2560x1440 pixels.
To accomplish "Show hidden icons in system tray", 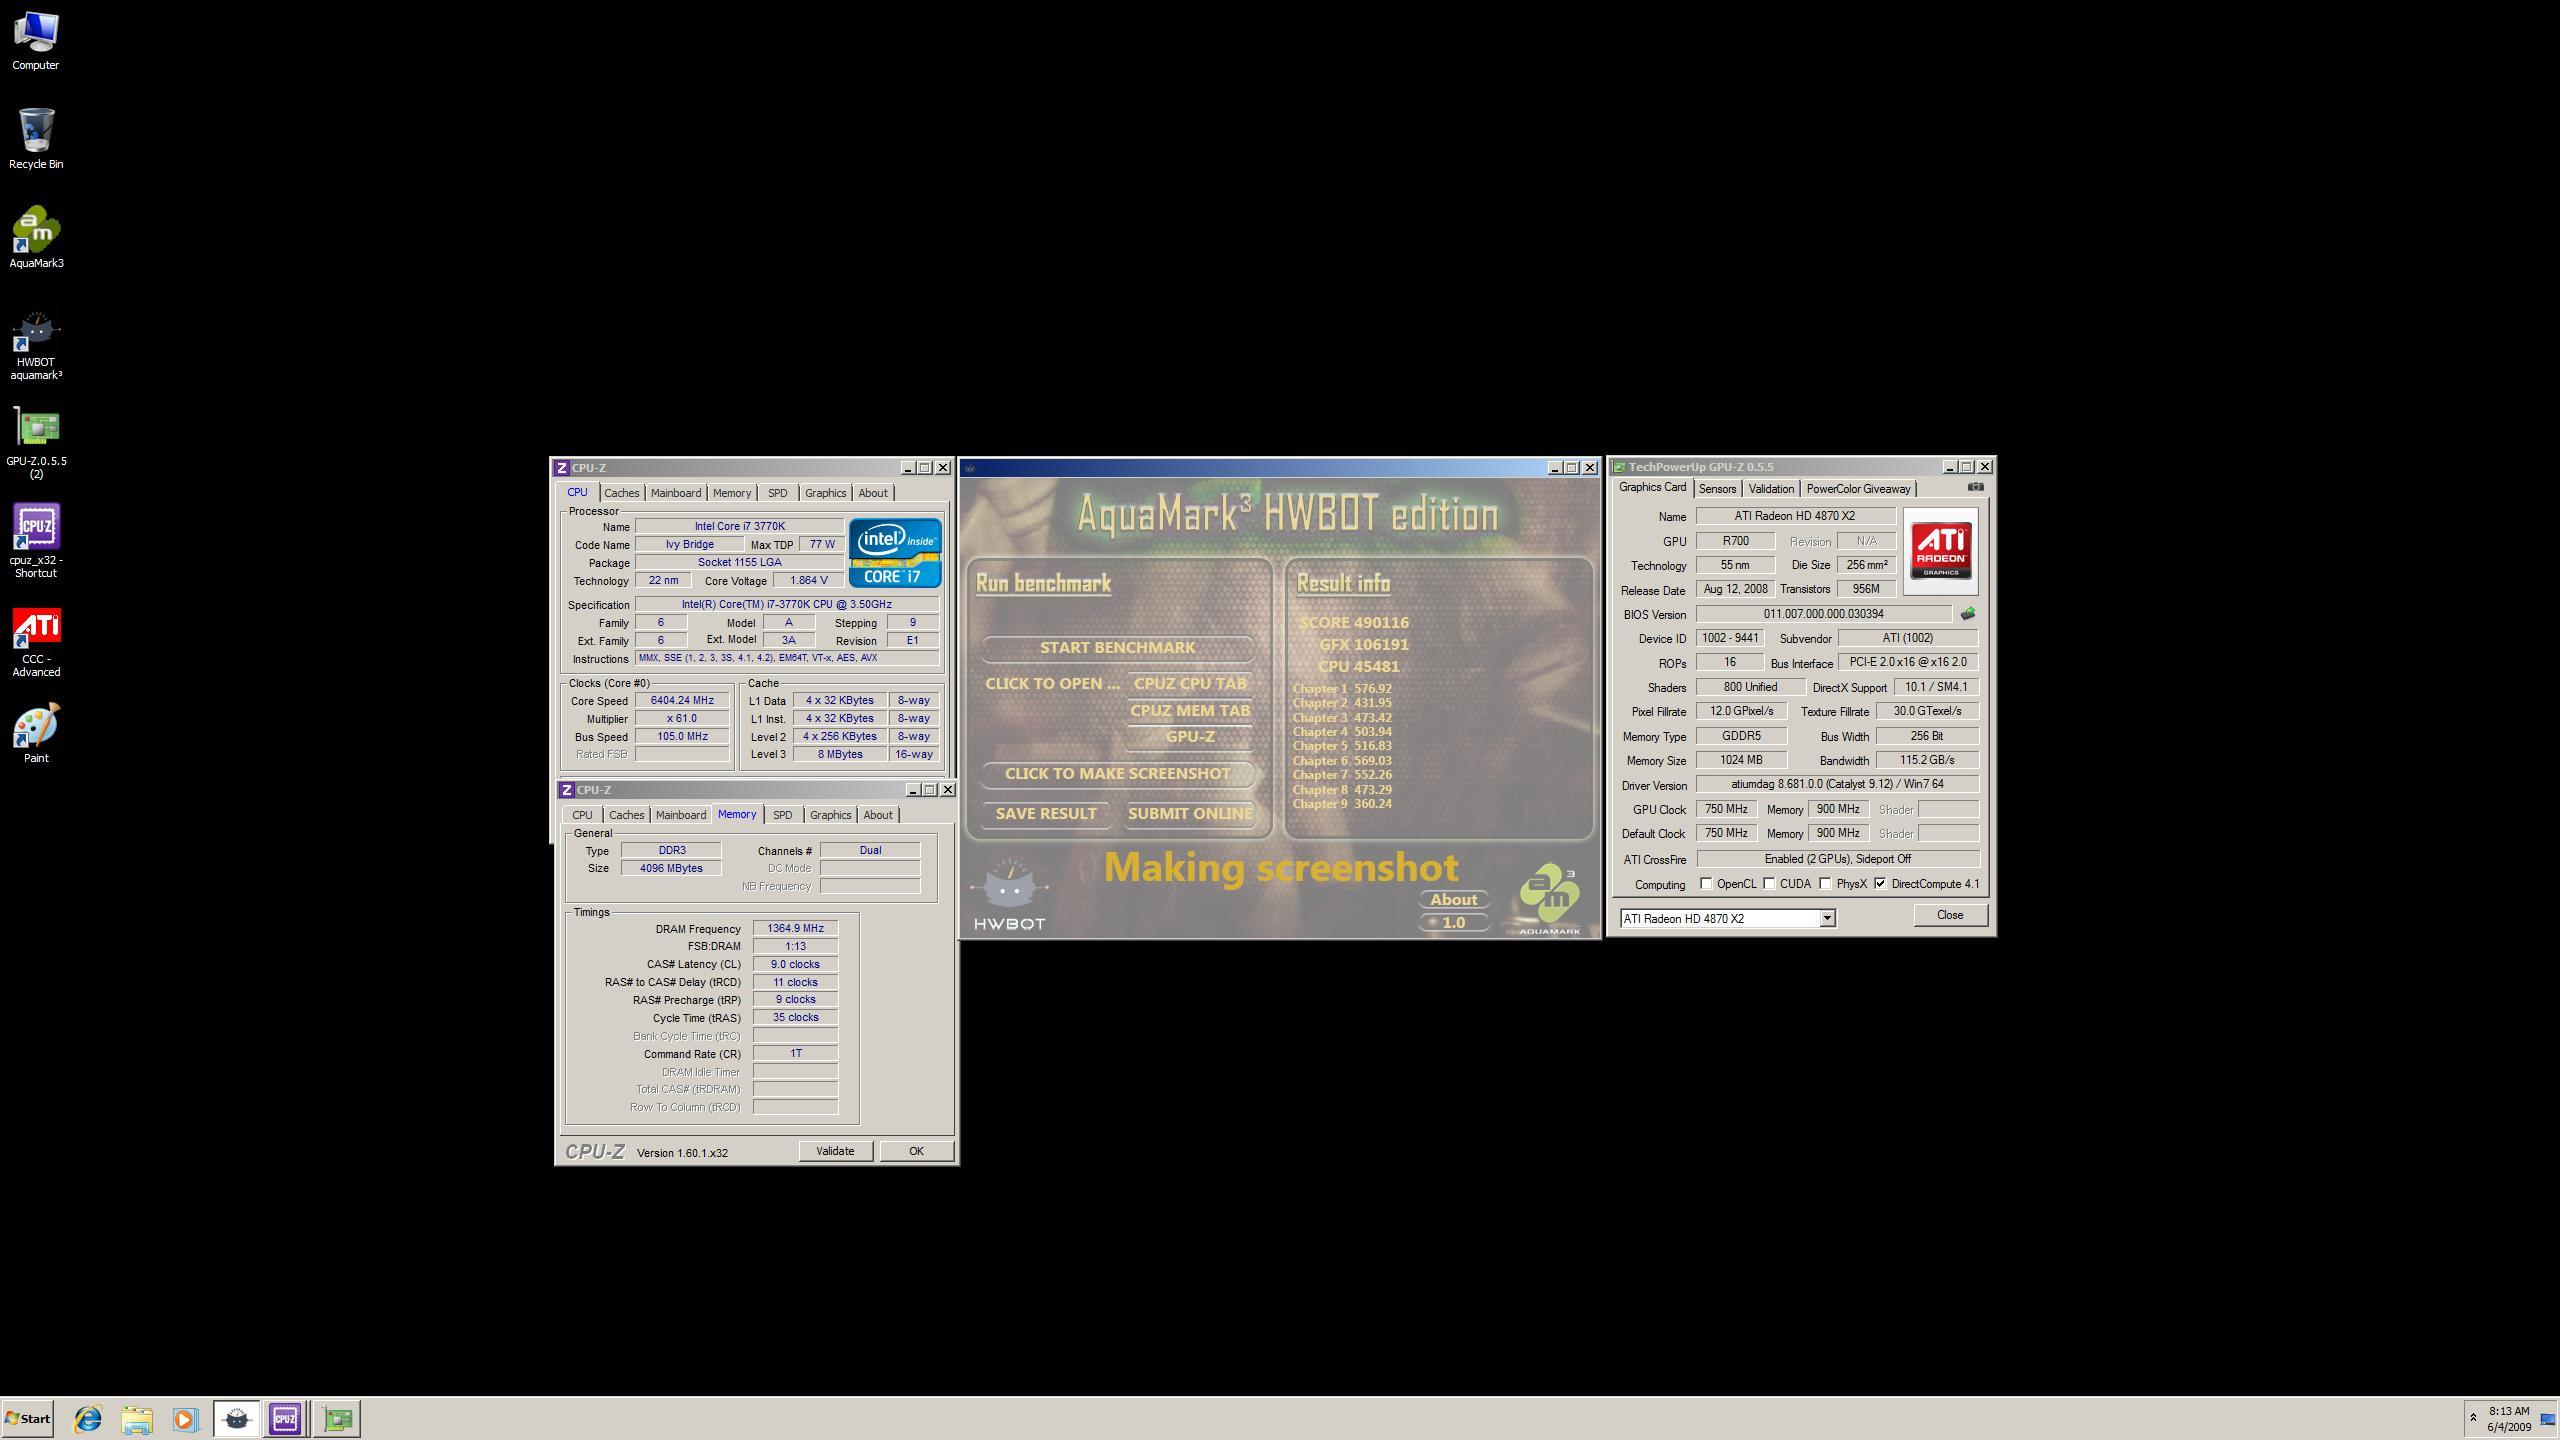I will (2473, 1418).
